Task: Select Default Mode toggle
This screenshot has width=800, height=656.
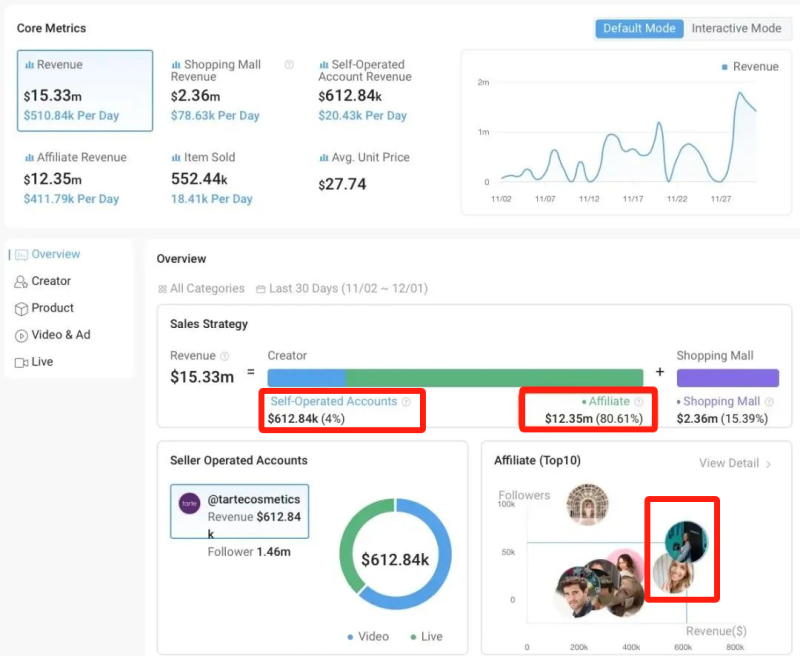Action: 640,28
